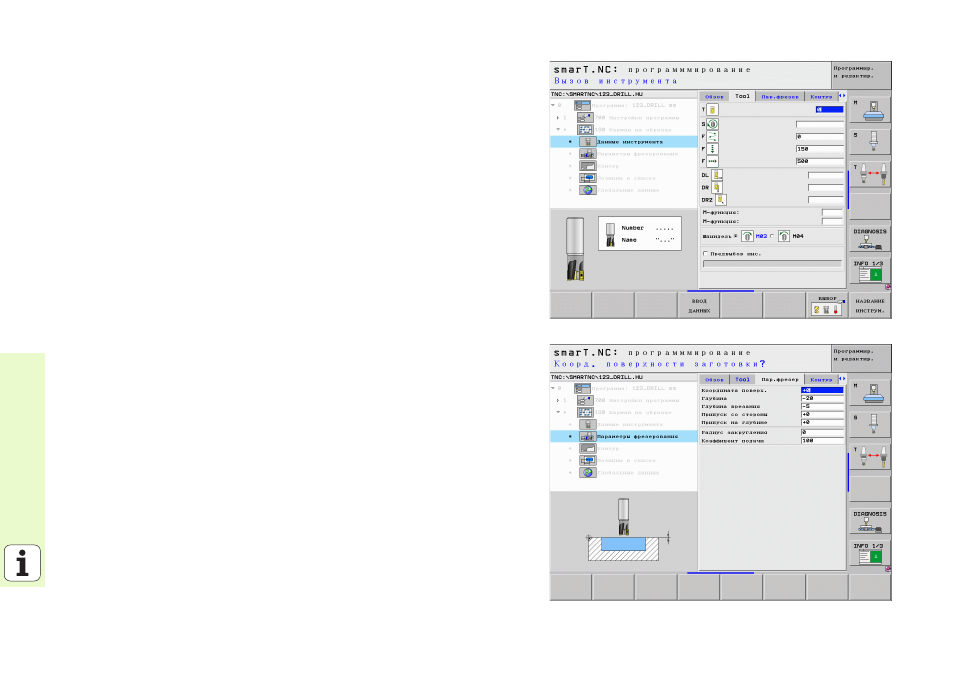This screenshot has width=954, height=673.
Task: Click feed F icon beside value 150
Action: (712, 148)
